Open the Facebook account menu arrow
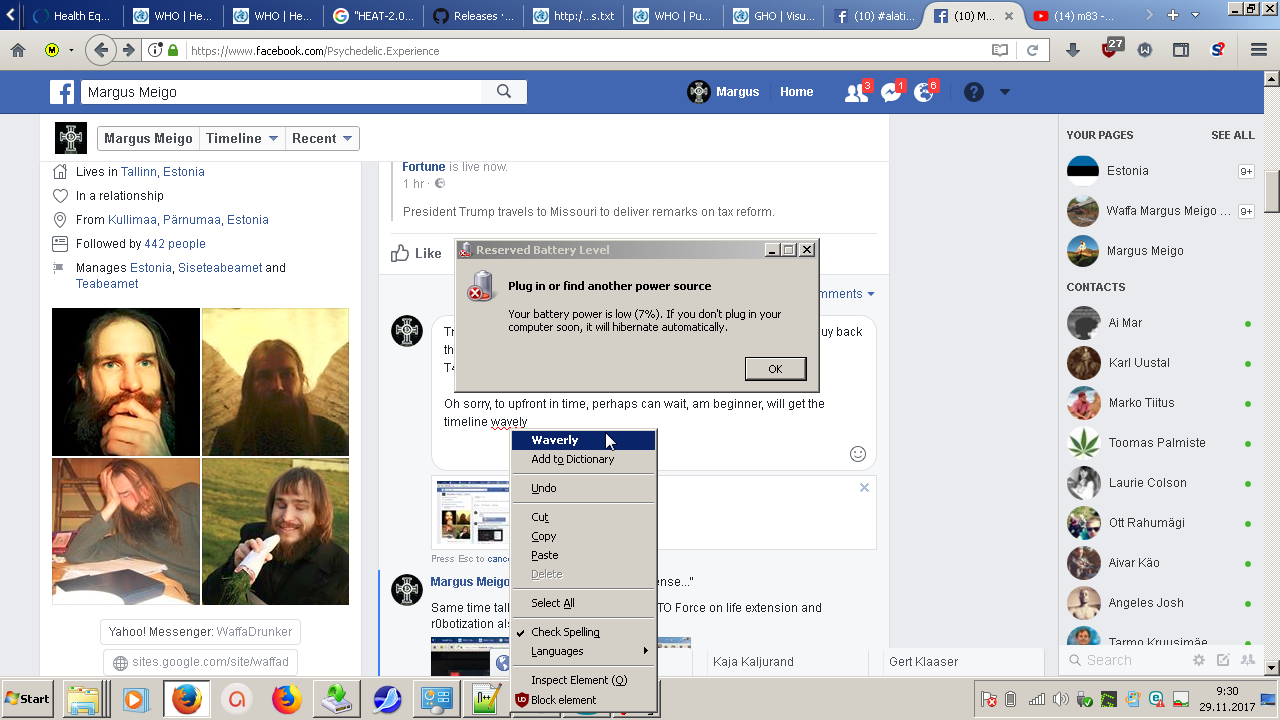The height and width of the screenshot is (720, 1280). 1005,92
